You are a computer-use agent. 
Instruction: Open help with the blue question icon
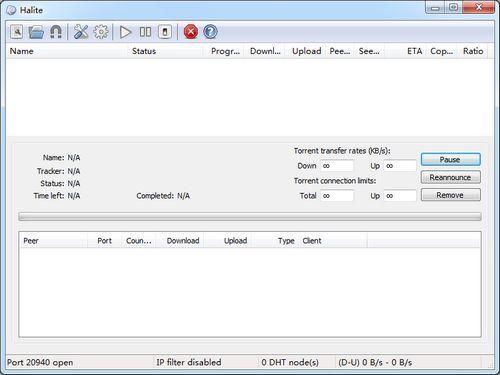click(210, 32)
